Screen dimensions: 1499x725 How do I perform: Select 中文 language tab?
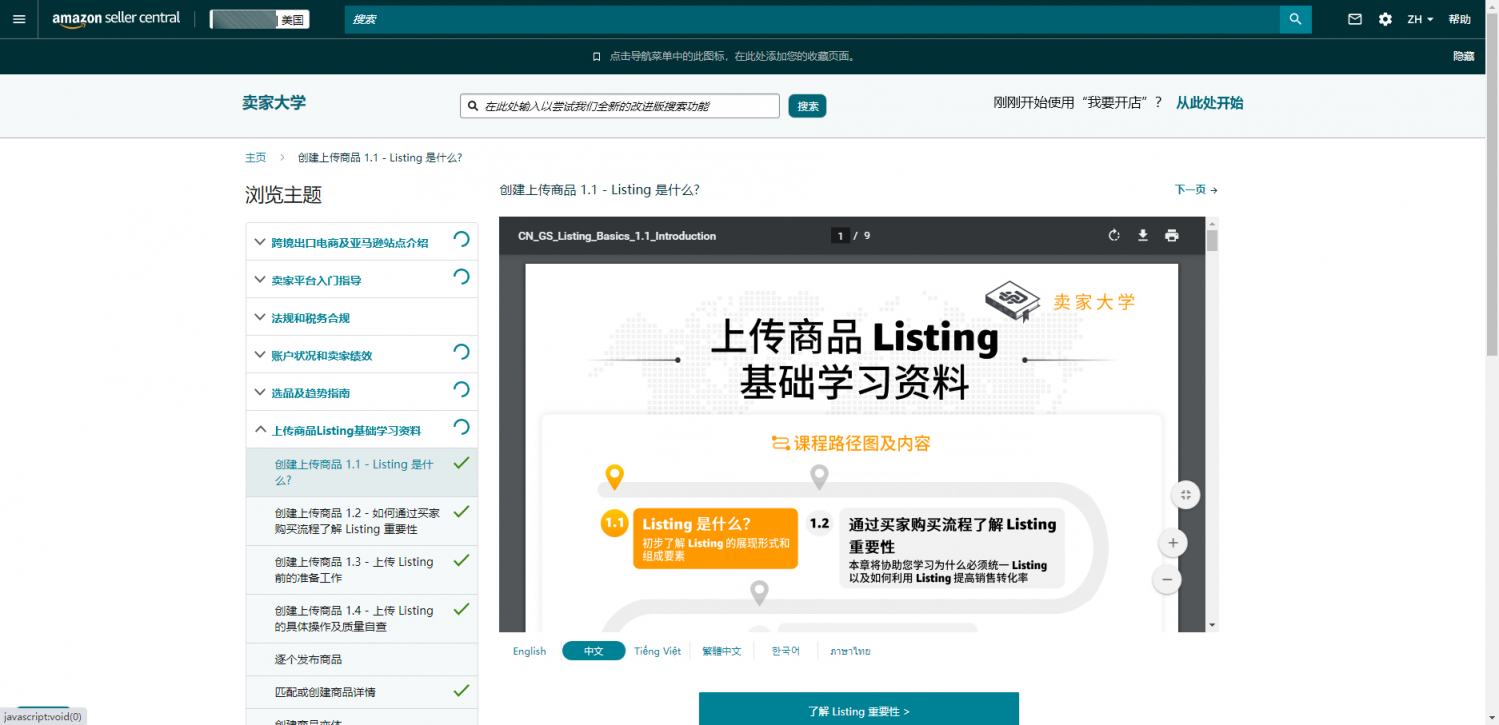594,651
